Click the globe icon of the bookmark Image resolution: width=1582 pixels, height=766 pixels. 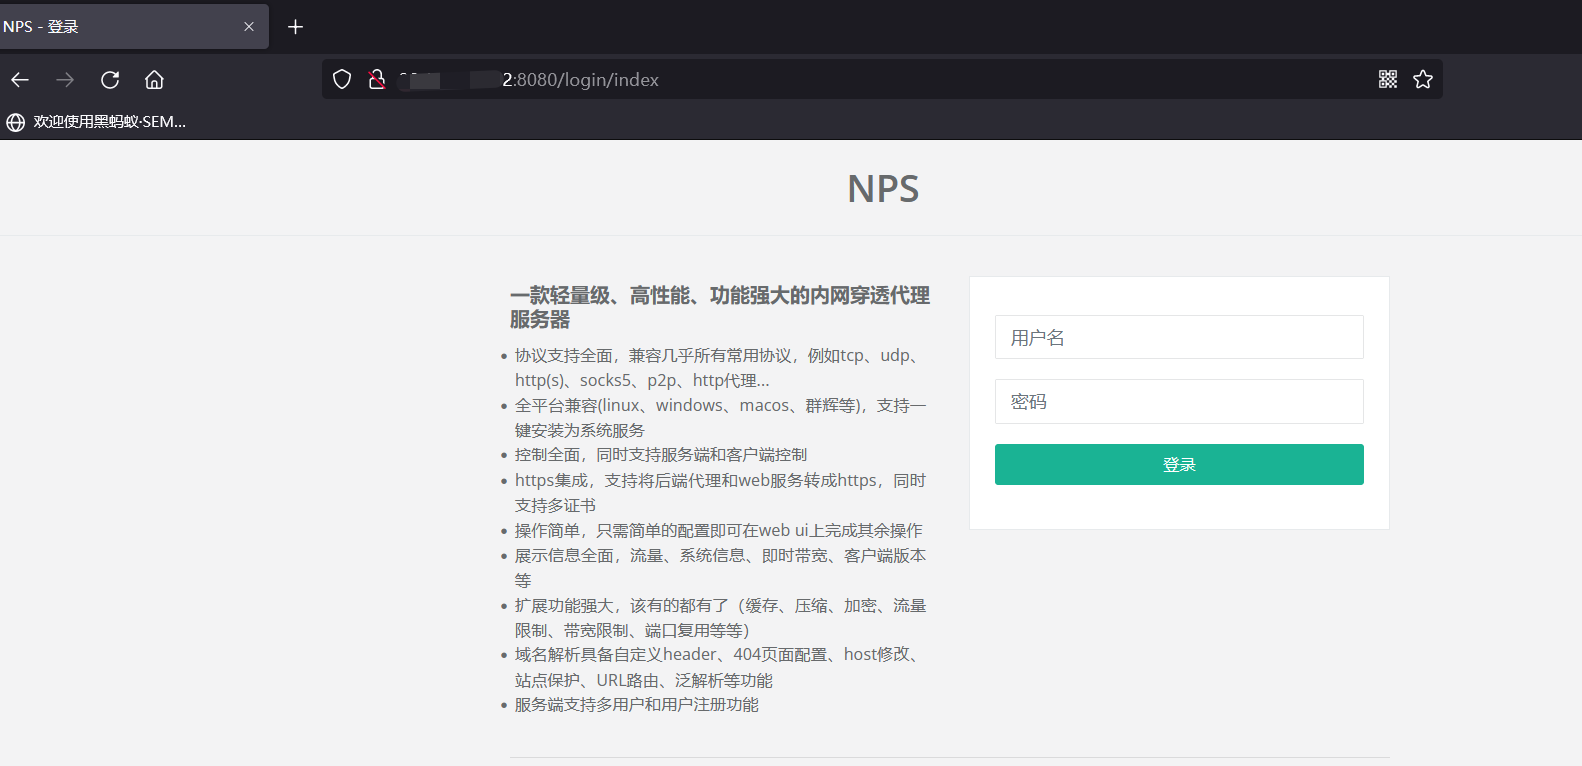[x=16, y=122]
